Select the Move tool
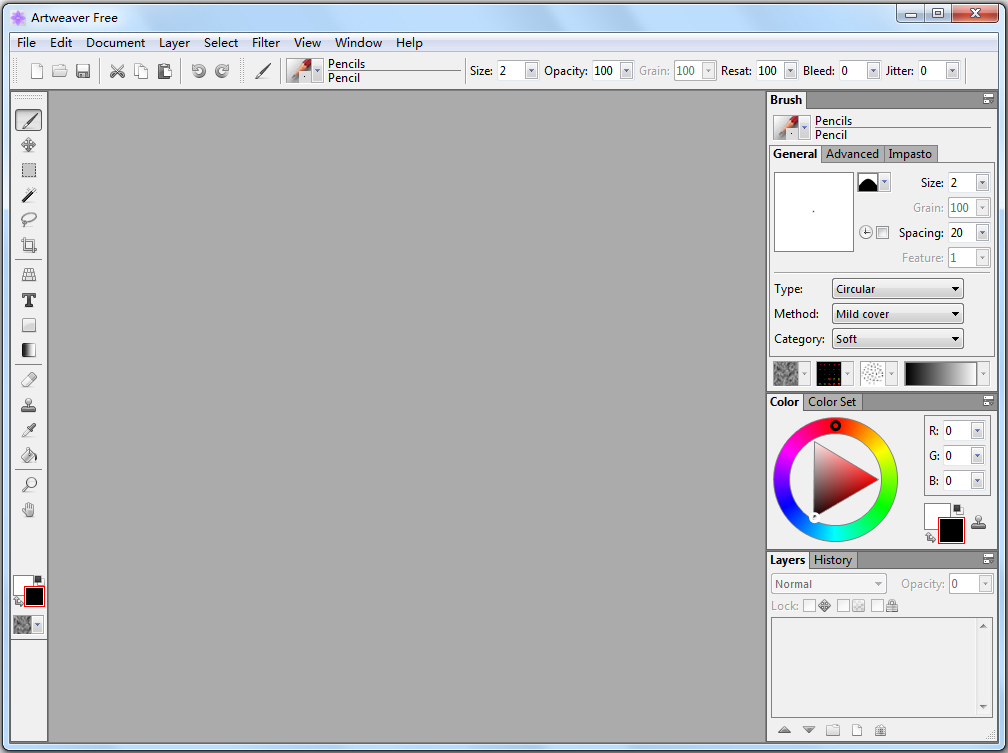Image resolution: width=1008 pixels, height=753 pixels. 28,144
